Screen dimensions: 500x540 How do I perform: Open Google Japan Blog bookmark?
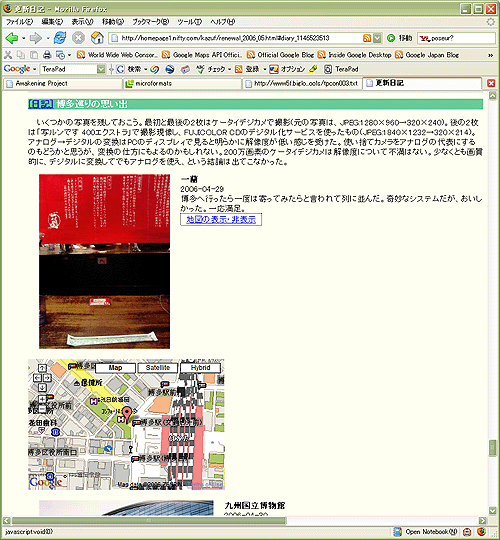click(x=427, y=55)
